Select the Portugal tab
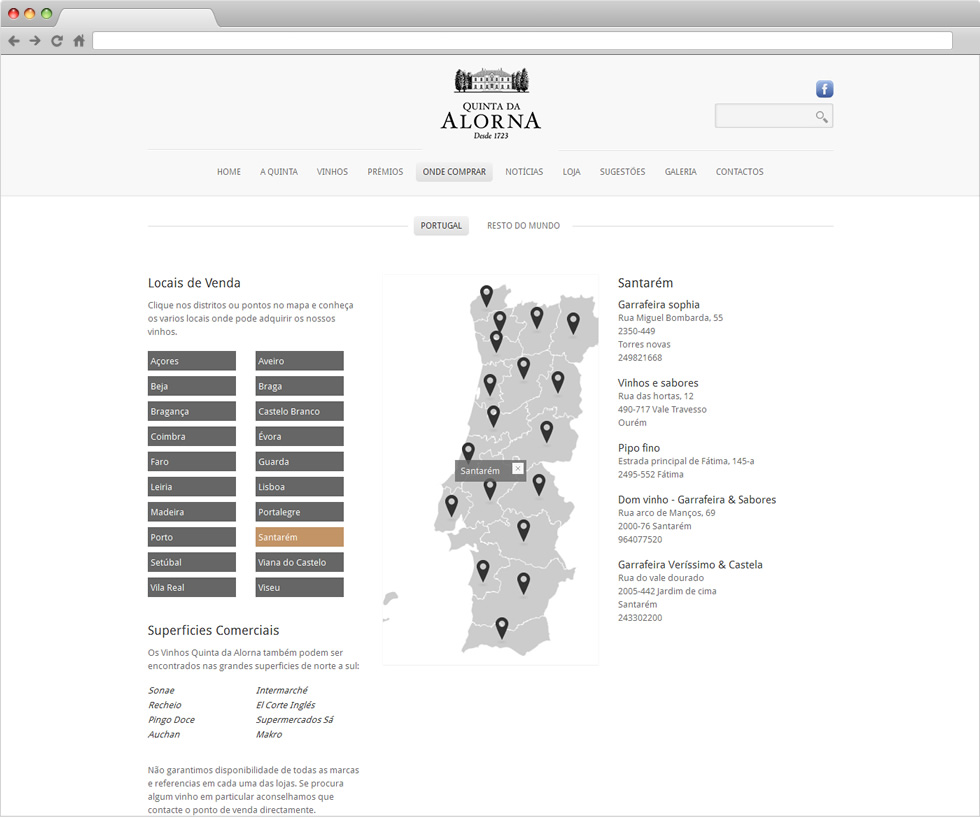 [x=441, y=226]
